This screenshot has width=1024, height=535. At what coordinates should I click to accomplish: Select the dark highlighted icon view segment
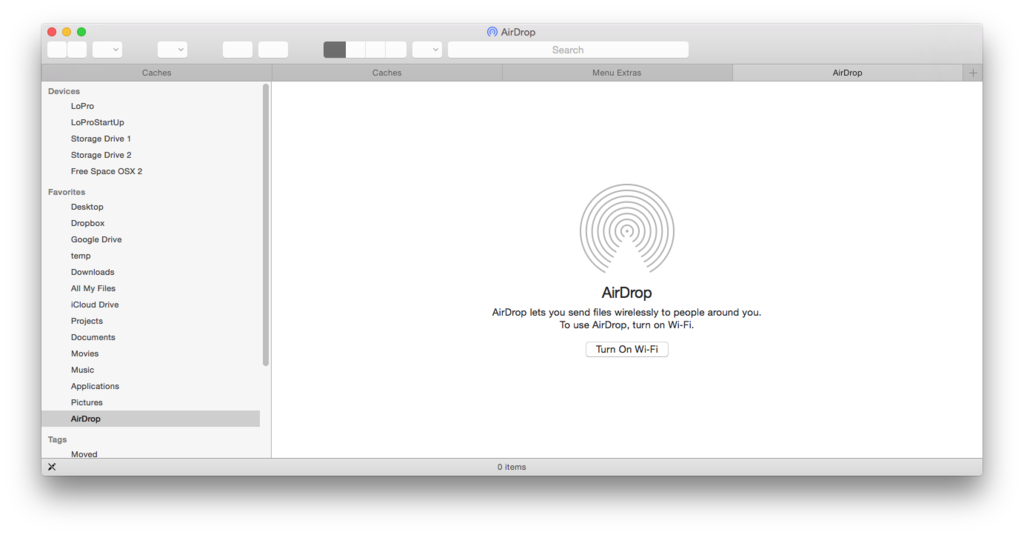pyautogui.click(x=334, y=50)
